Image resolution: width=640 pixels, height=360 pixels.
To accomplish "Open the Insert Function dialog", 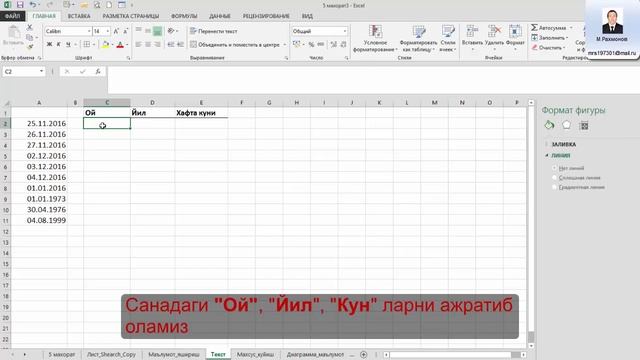I will coord(98,71).
